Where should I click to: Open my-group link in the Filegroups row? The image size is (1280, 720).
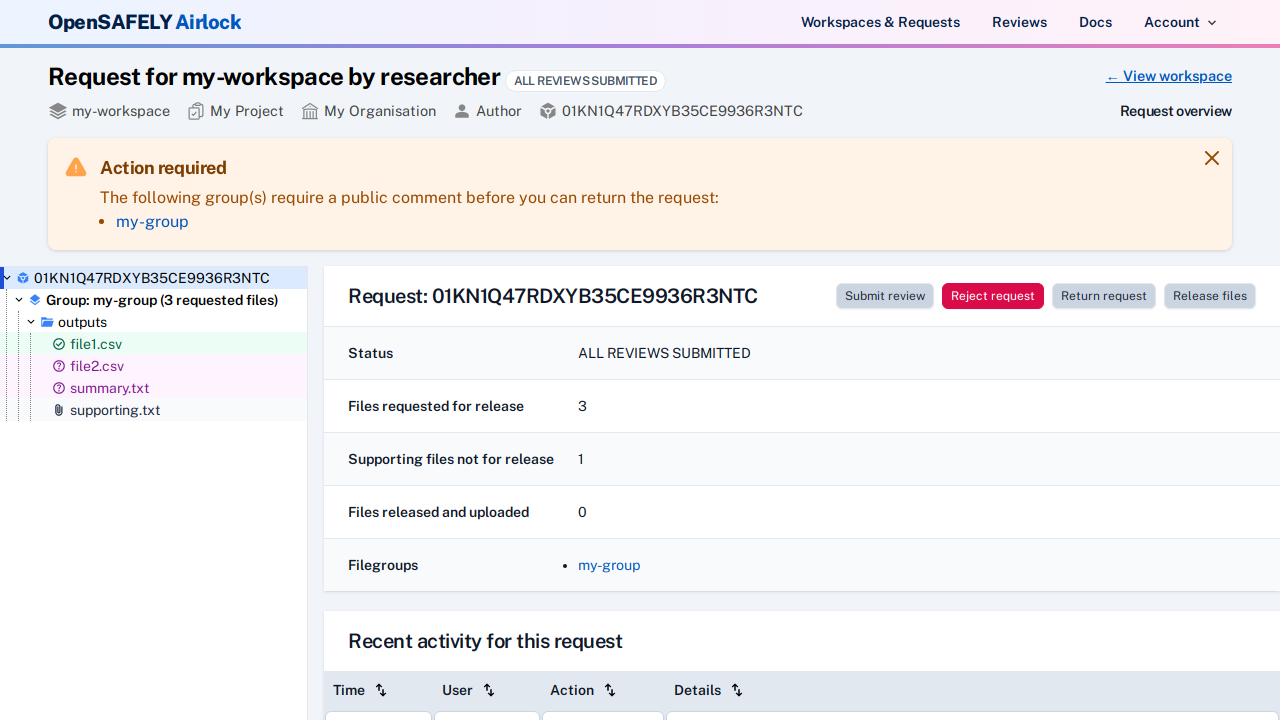609,565
